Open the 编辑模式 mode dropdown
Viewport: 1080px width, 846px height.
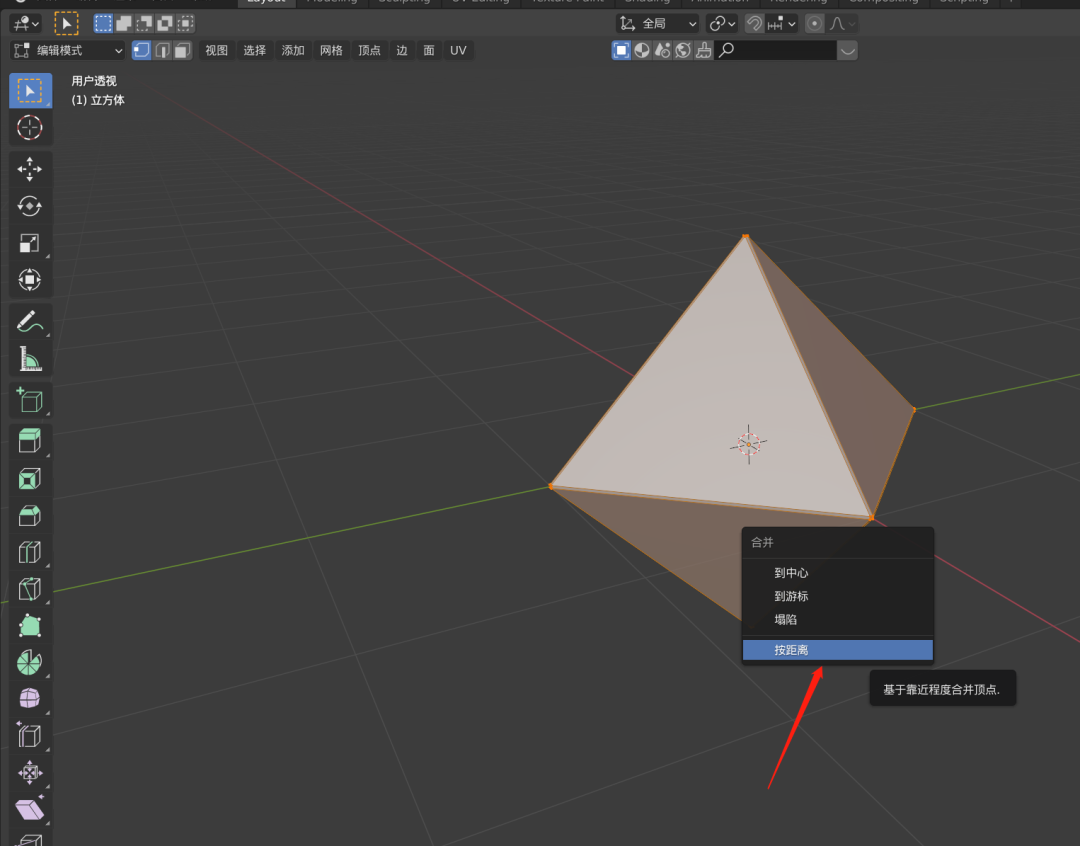(x=68, y=50)
